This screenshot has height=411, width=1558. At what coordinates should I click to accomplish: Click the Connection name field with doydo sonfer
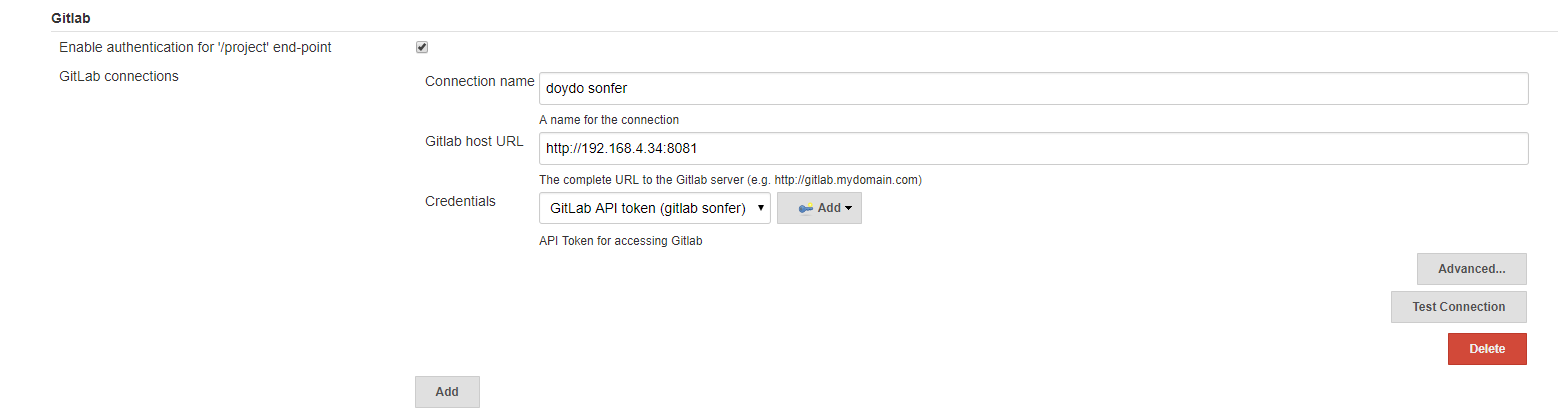point(1034,88)
